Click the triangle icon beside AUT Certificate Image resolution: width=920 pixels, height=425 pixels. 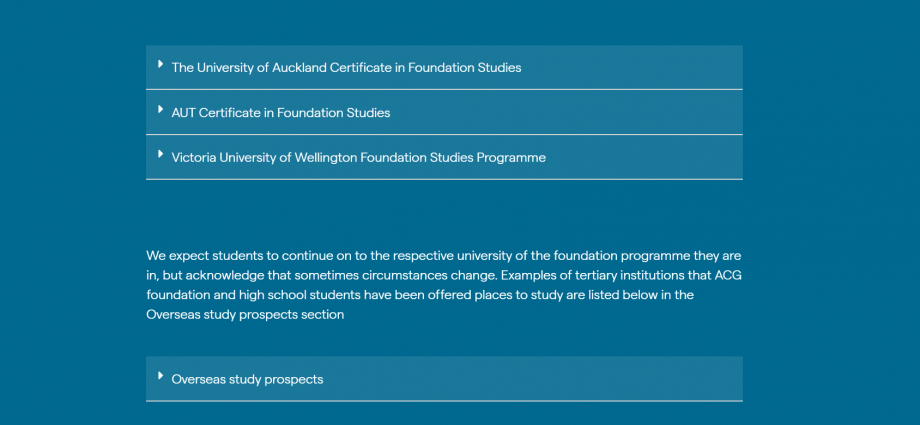pos(161,109)
